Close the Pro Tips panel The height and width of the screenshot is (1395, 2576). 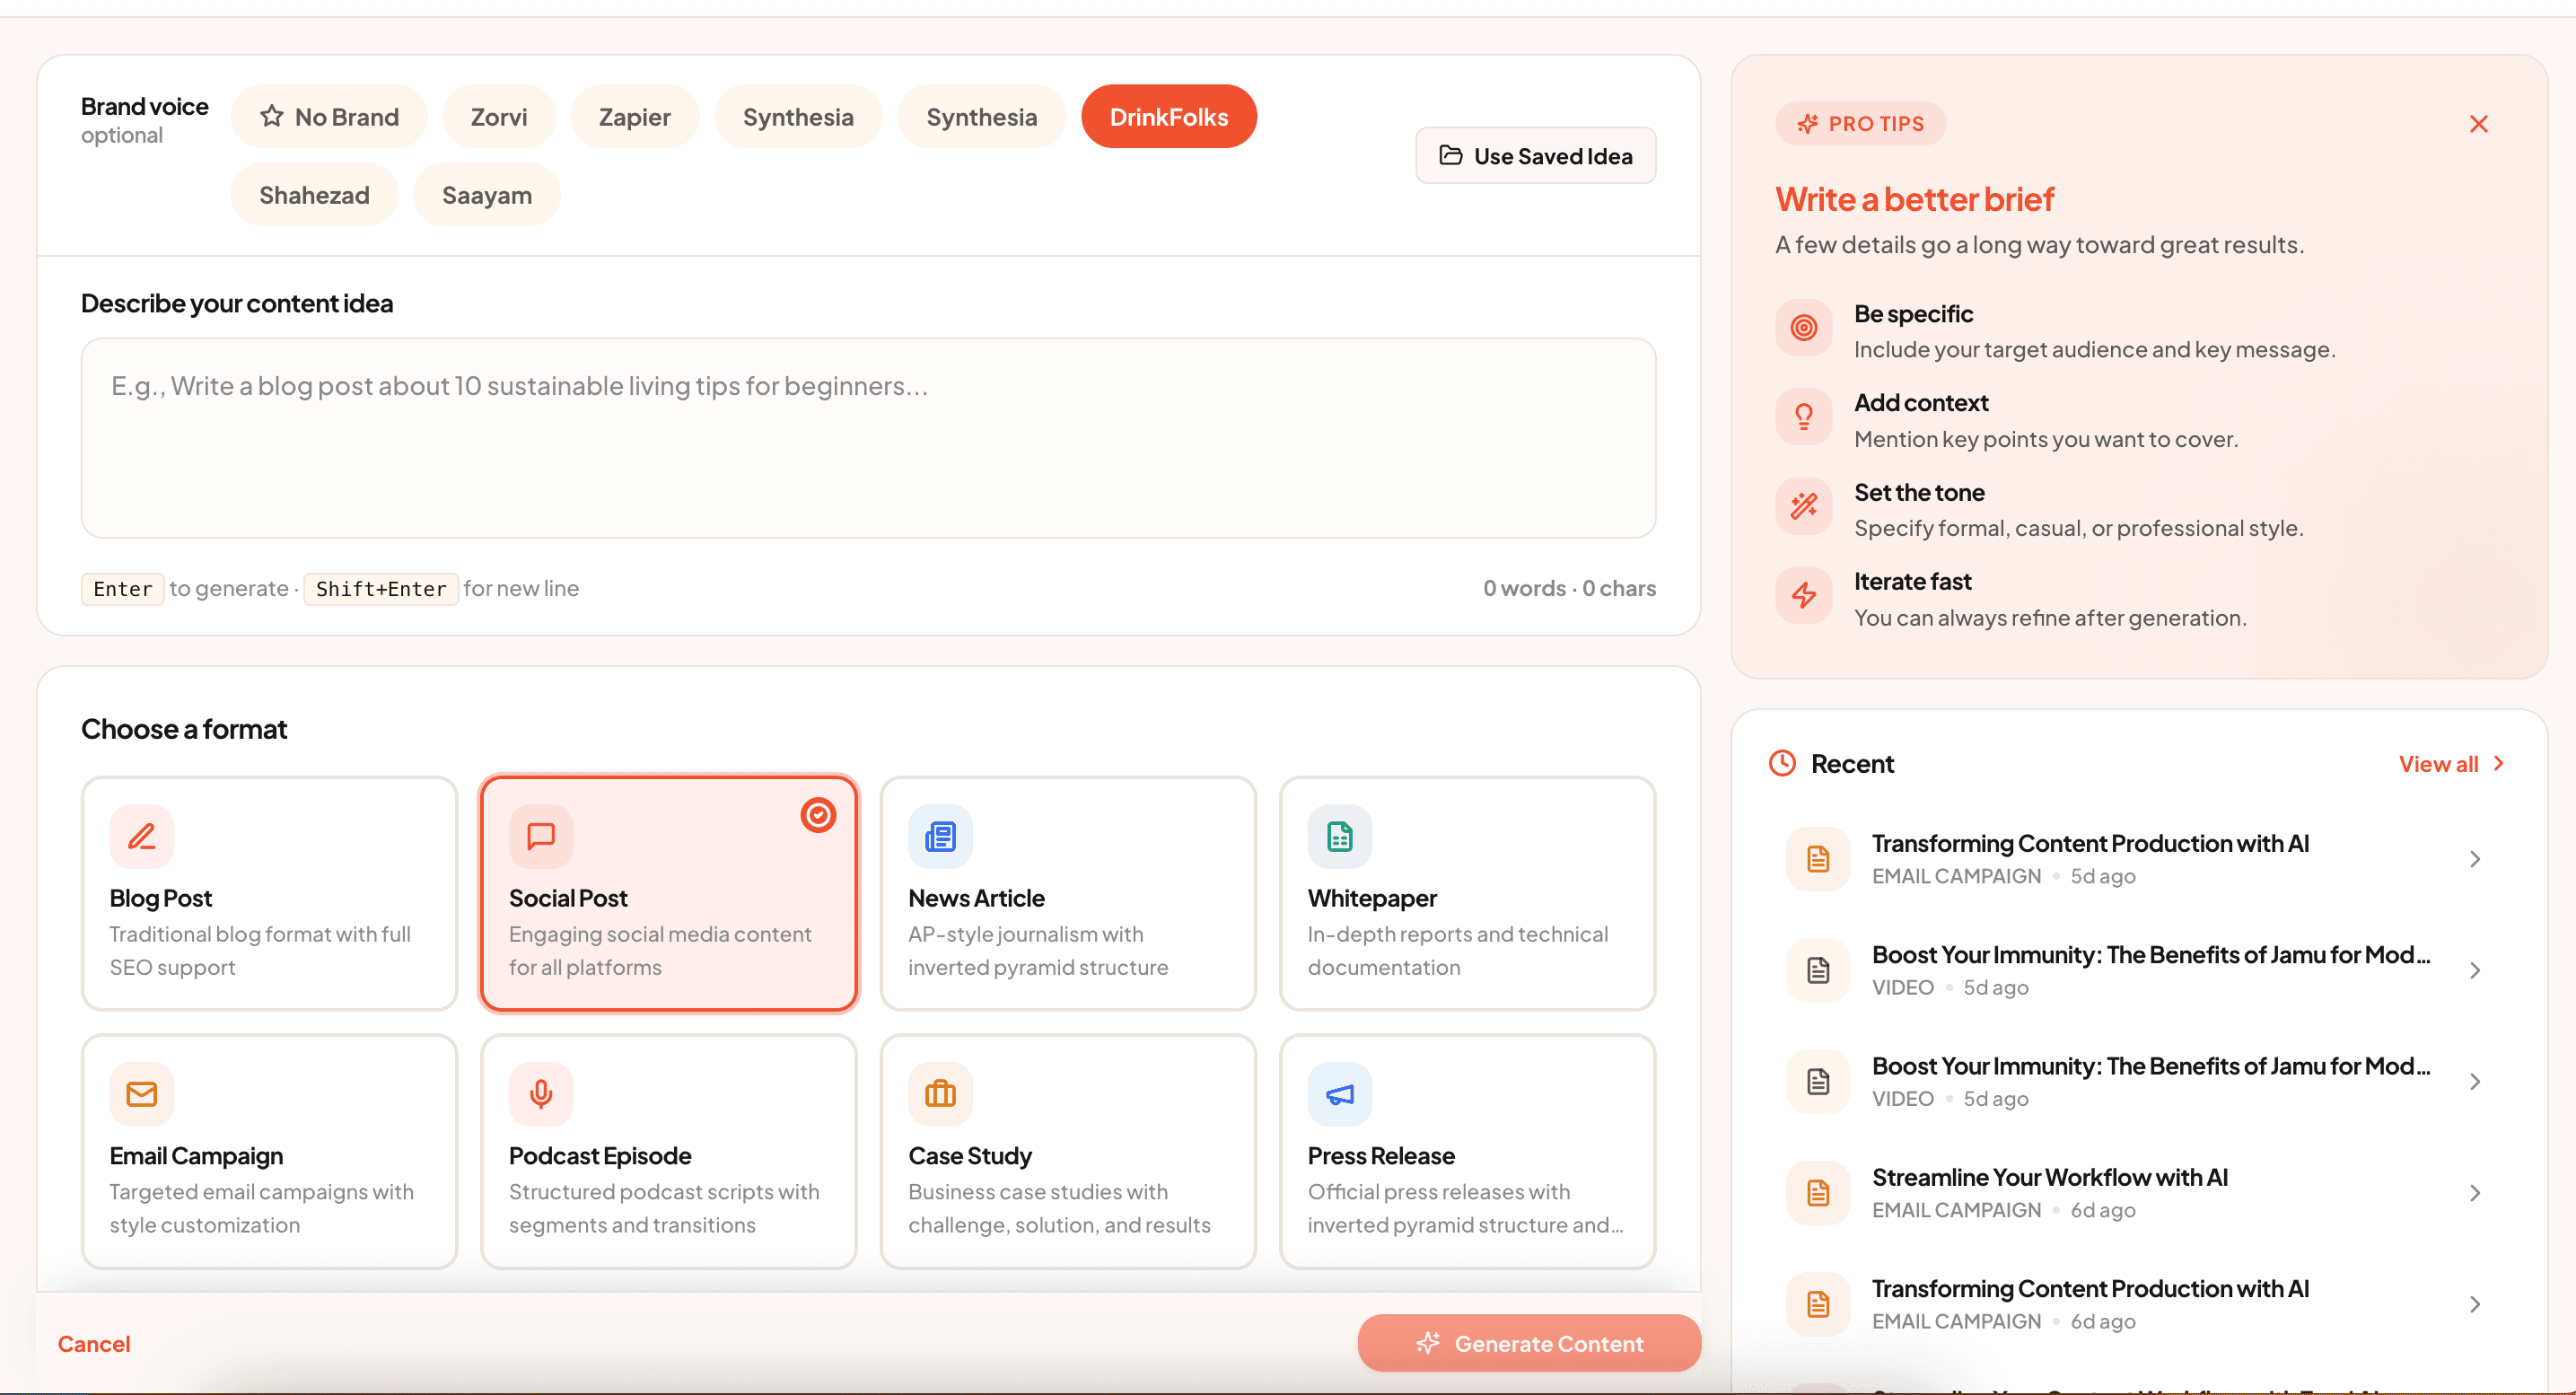point(2478,124)
